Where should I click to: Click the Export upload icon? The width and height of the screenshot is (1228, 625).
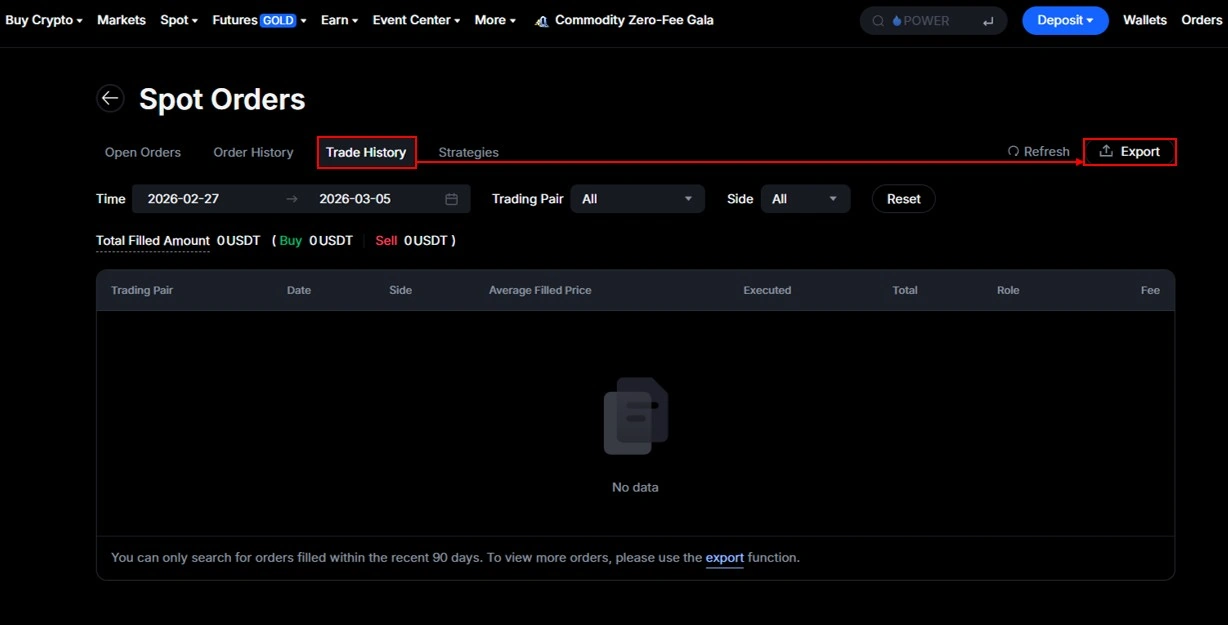pyautogui.click(x=1106, y=151)
